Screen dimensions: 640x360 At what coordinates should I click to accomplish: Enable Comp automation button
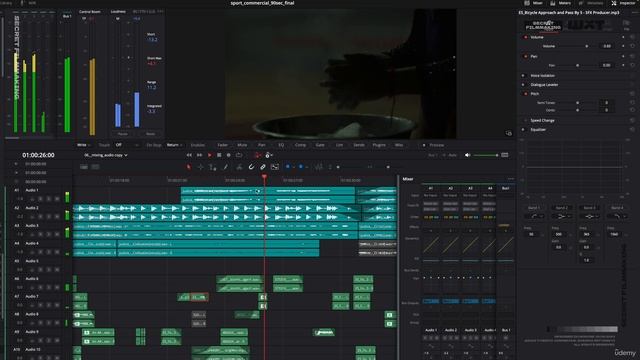pyautogui.click(x=300, y=145)
